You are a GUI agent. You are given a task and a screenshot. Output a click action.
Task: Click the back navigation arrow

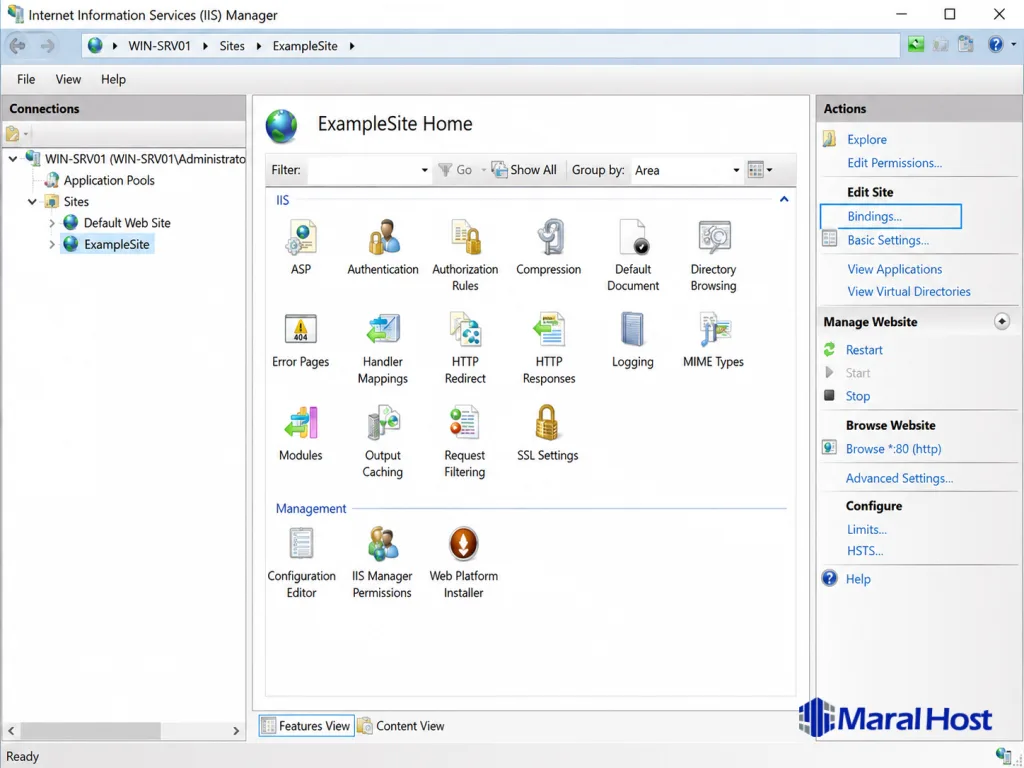pos(18,46)
